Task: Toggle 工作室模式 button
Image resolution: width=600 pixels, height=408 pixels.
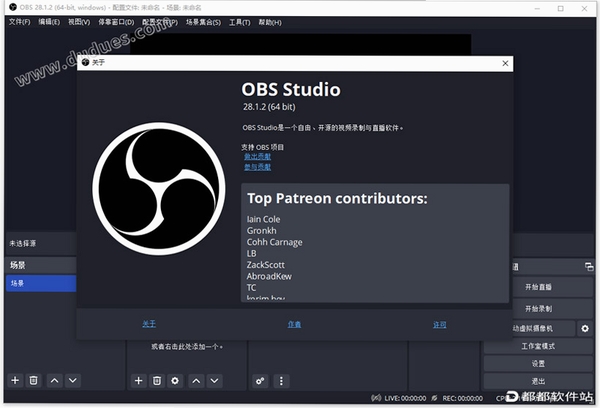Action: pos(538,346)
